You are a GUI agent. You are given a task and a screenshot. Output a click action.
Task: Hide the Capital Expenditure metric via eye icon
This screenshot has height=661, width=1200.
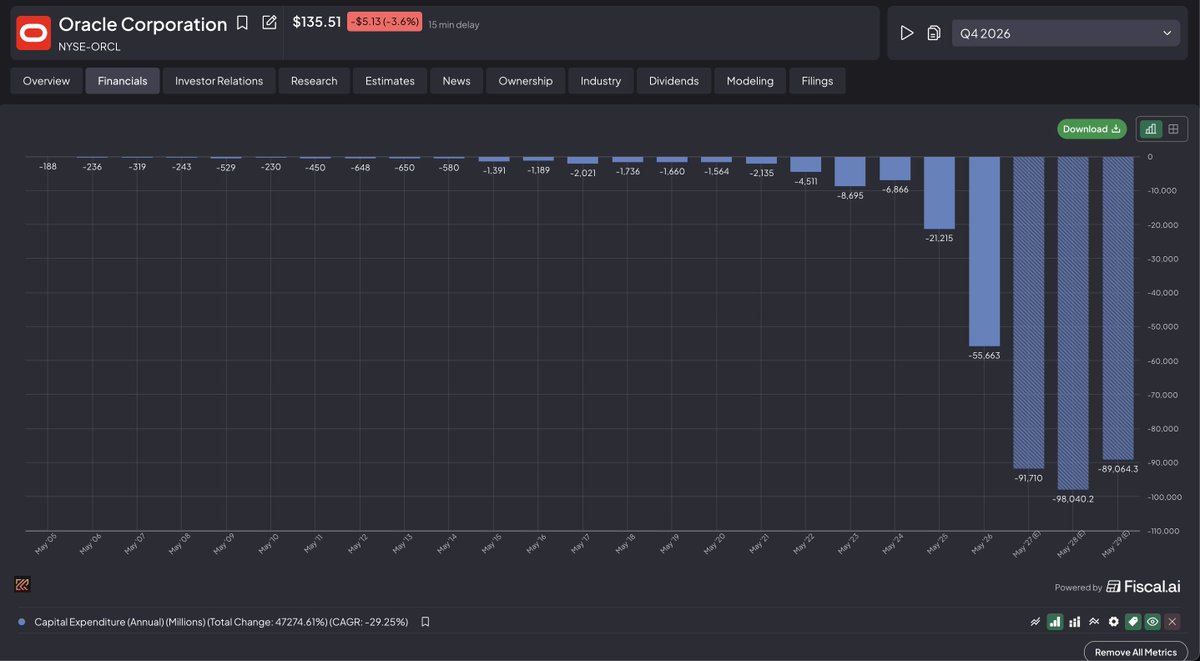tap(1153, 622)
